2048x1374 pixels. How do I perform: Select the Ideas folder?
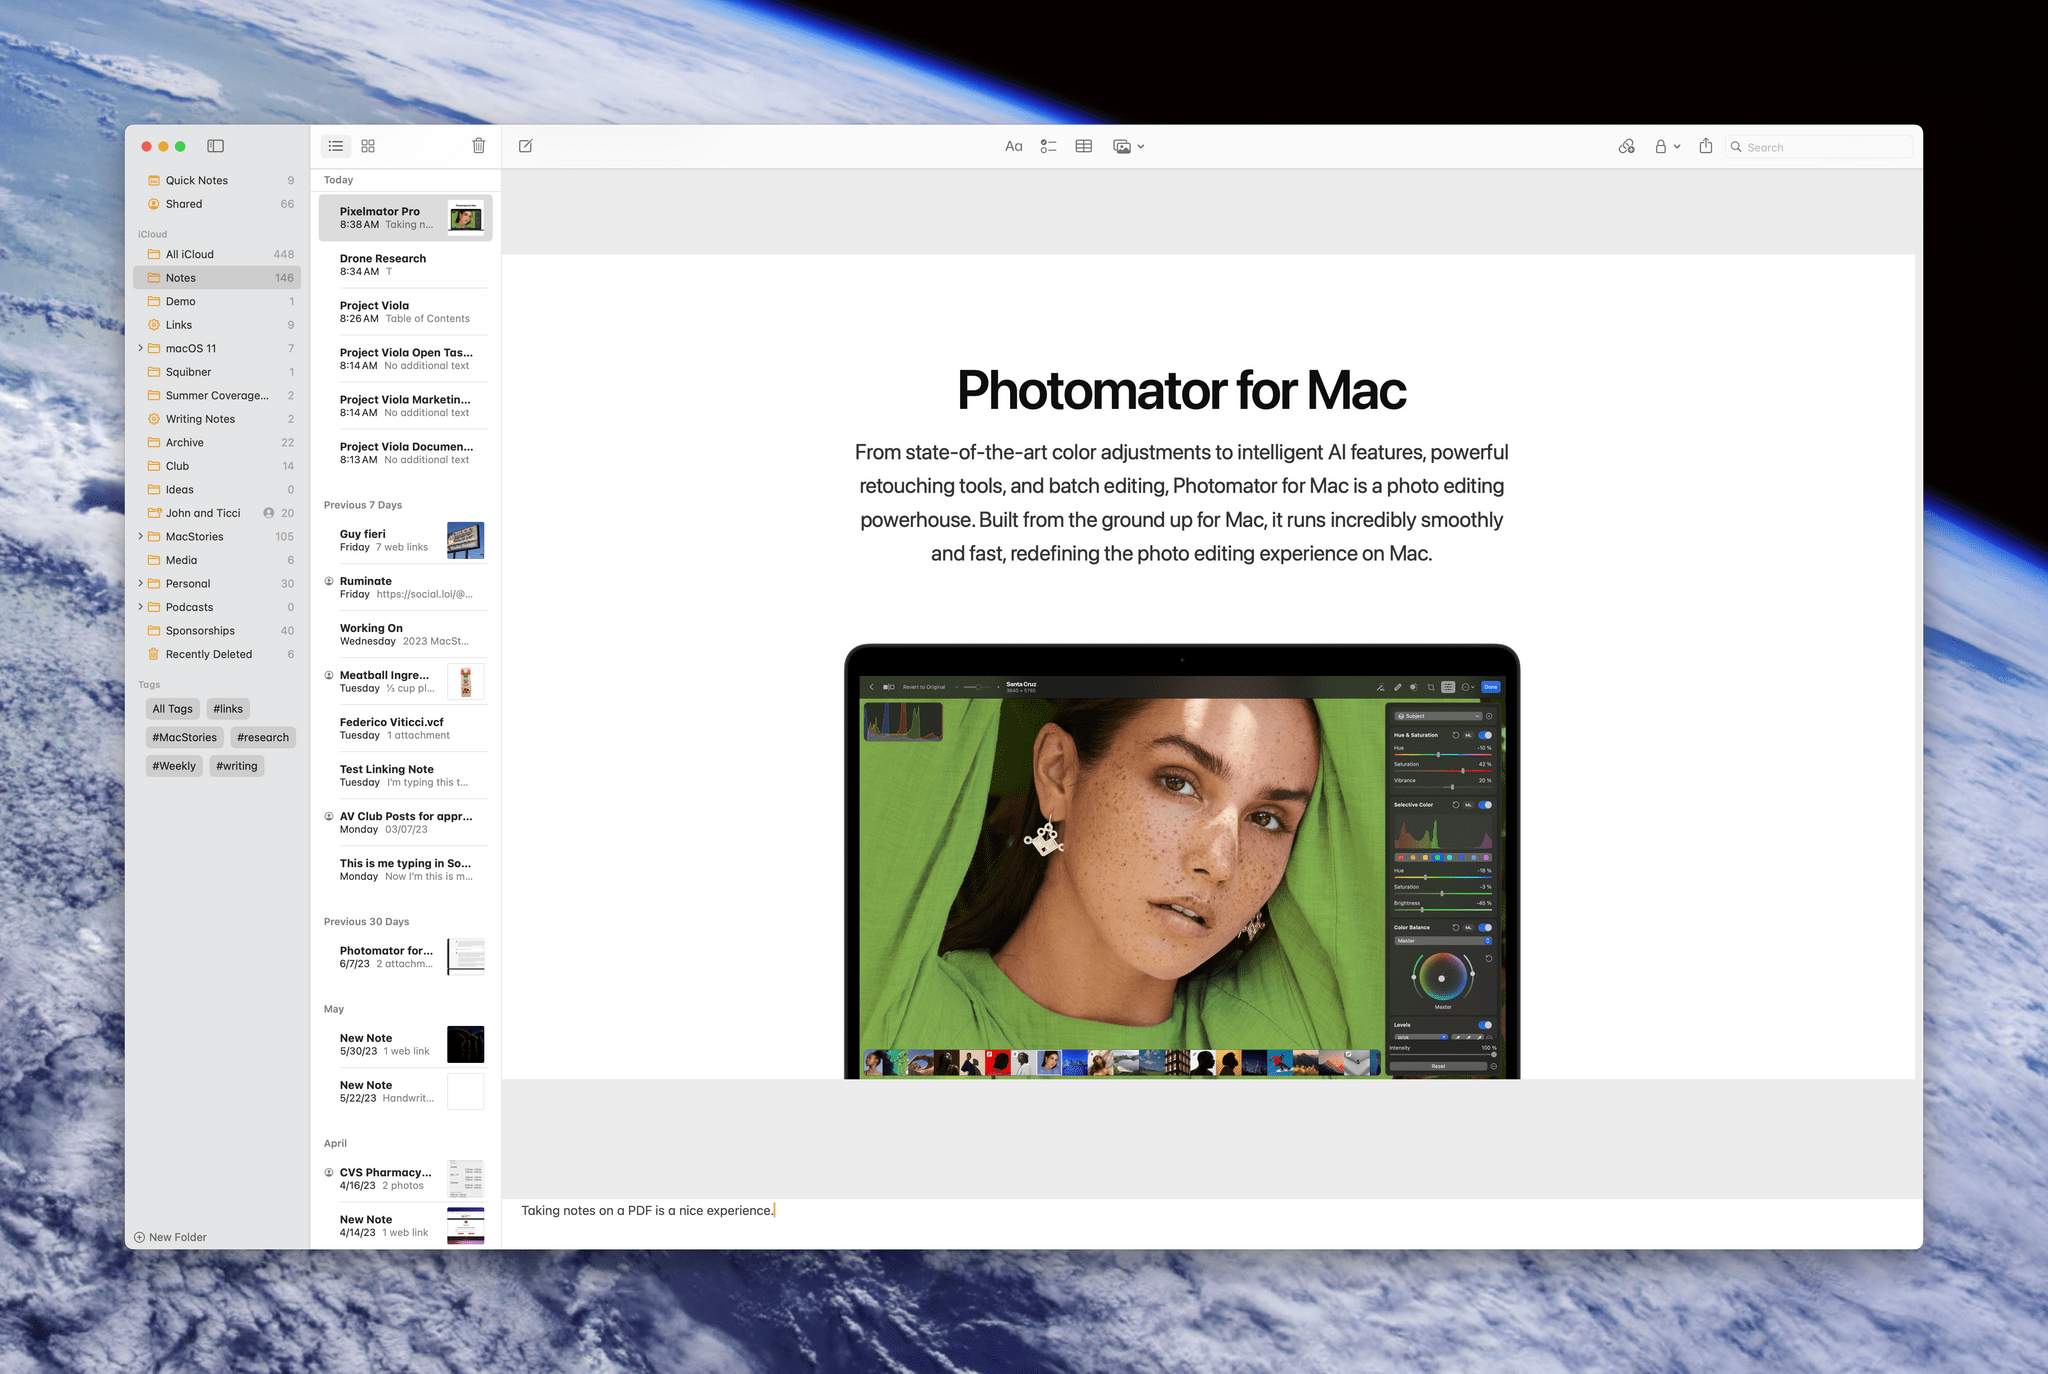217,490
